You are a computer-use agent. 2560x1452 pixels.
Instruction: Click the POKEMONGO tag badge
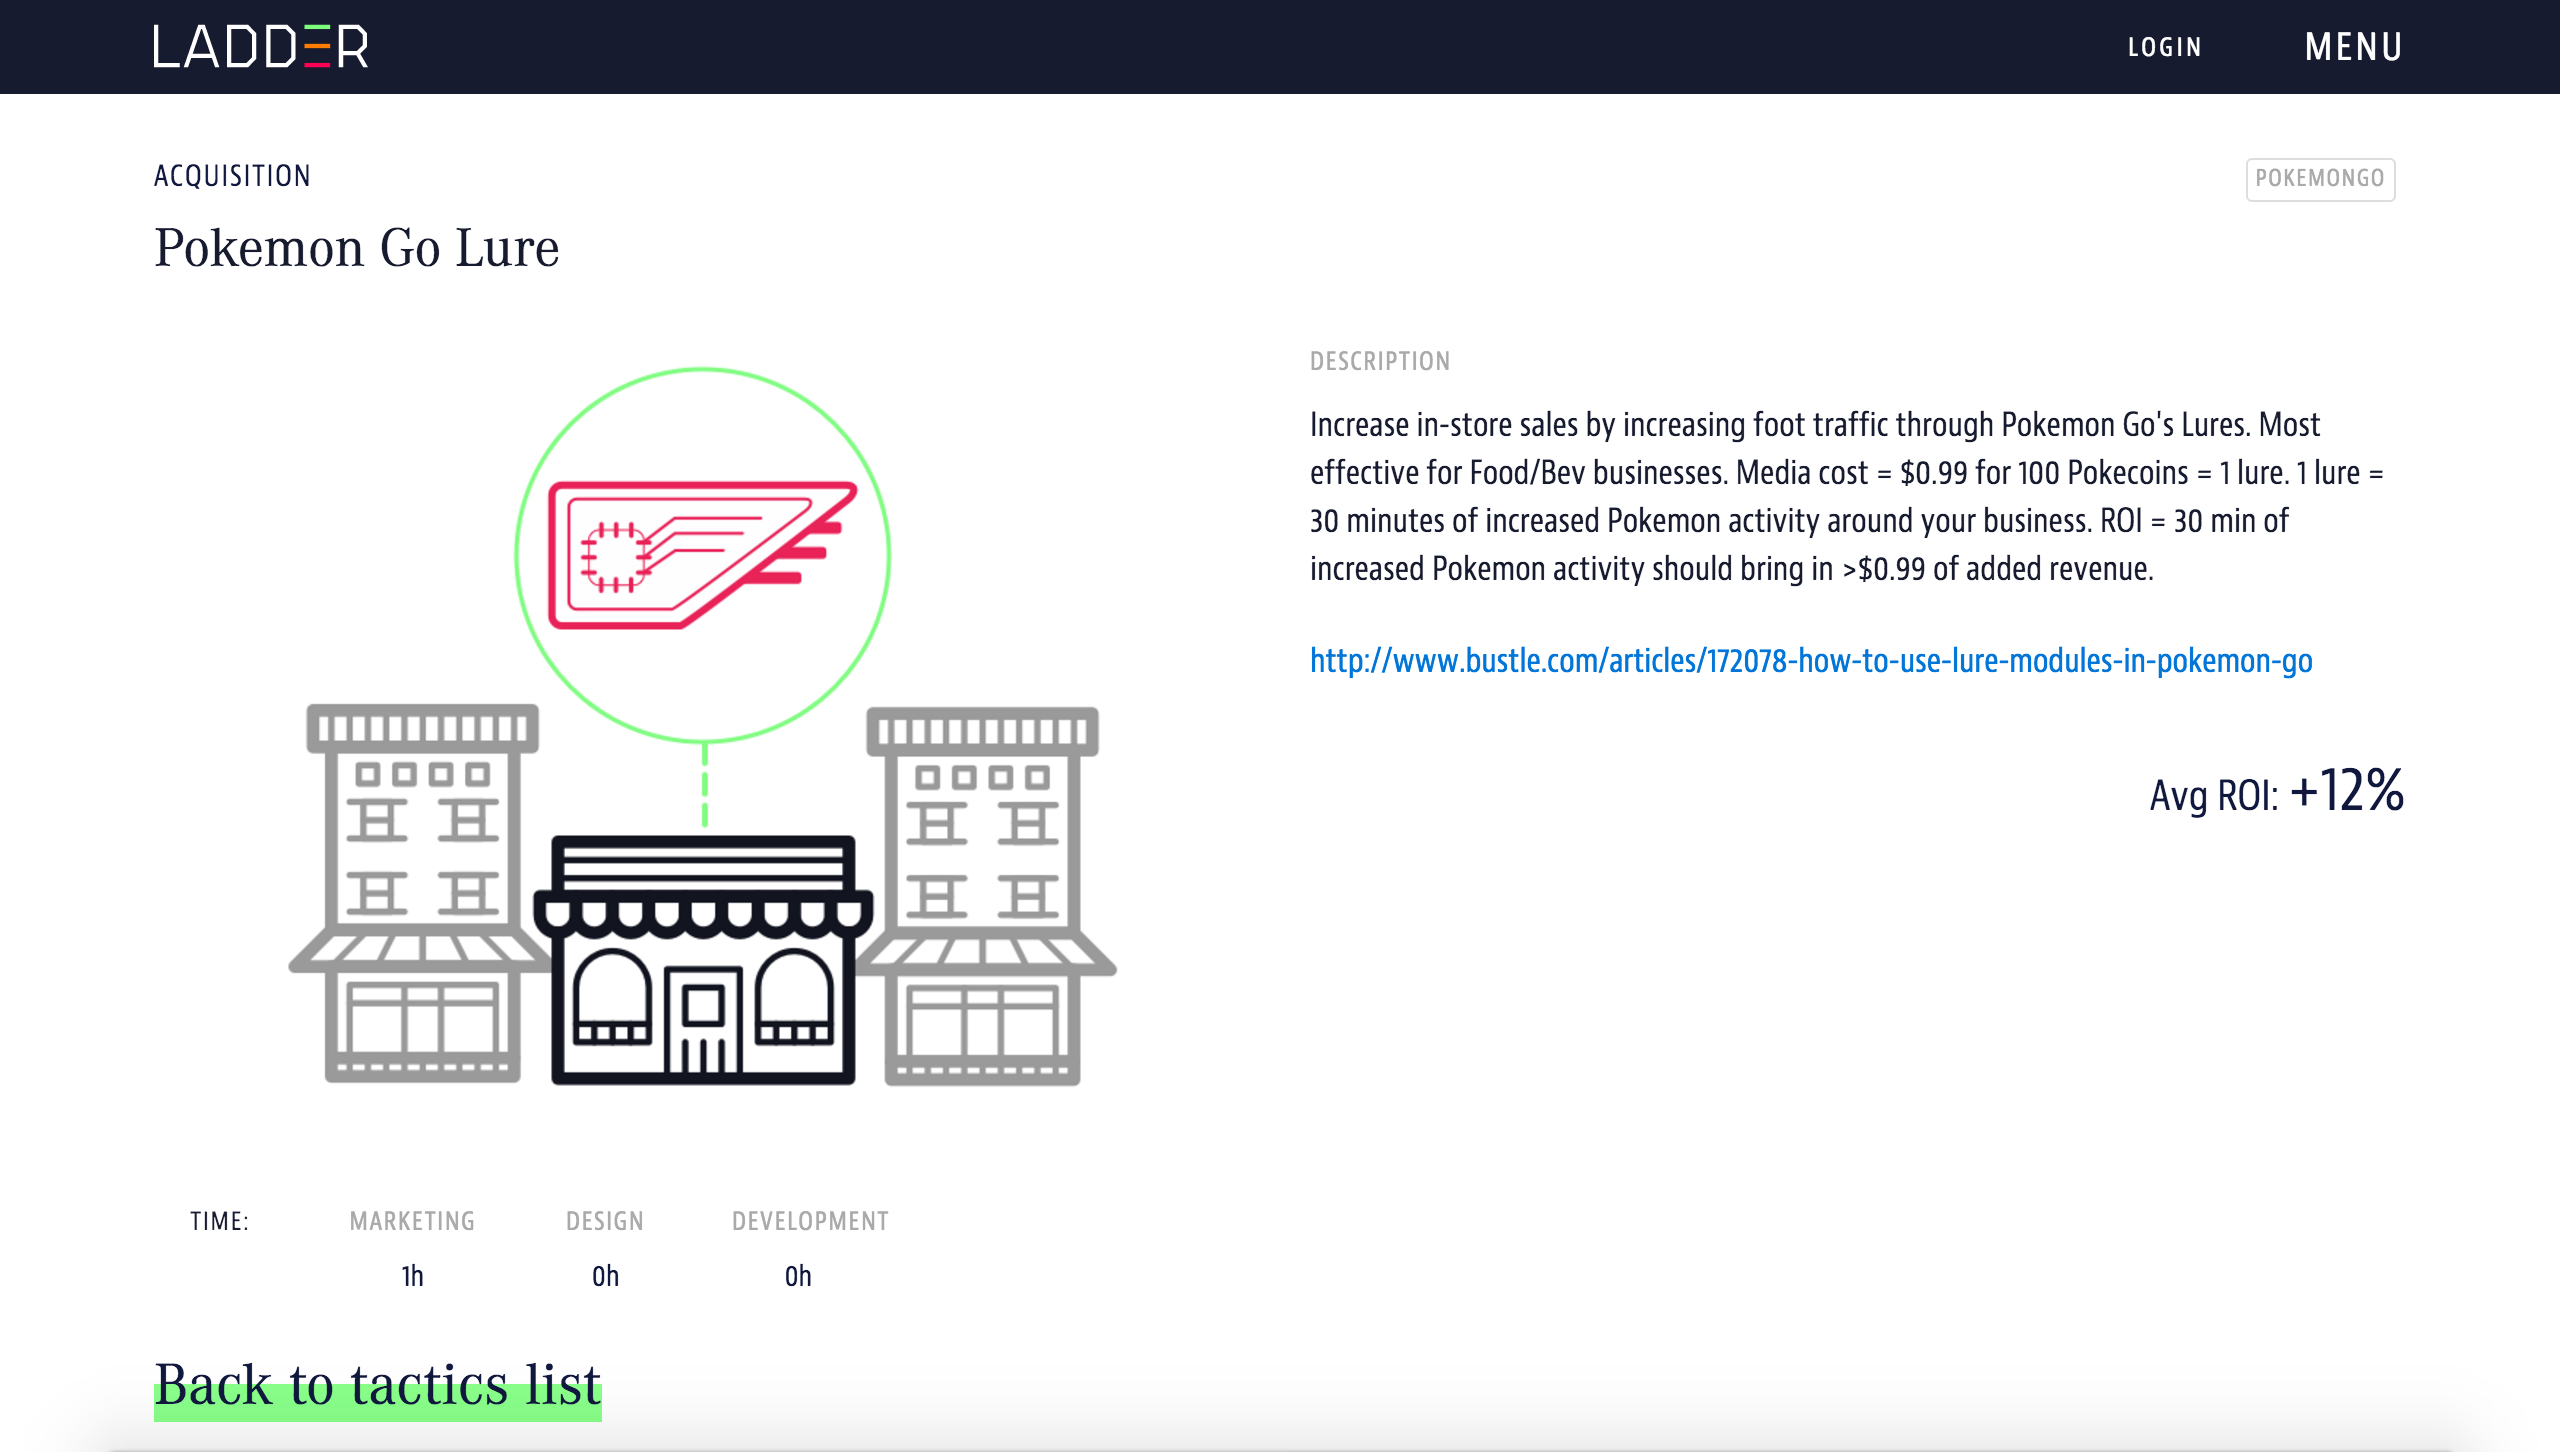click(x=2319, y=179)
